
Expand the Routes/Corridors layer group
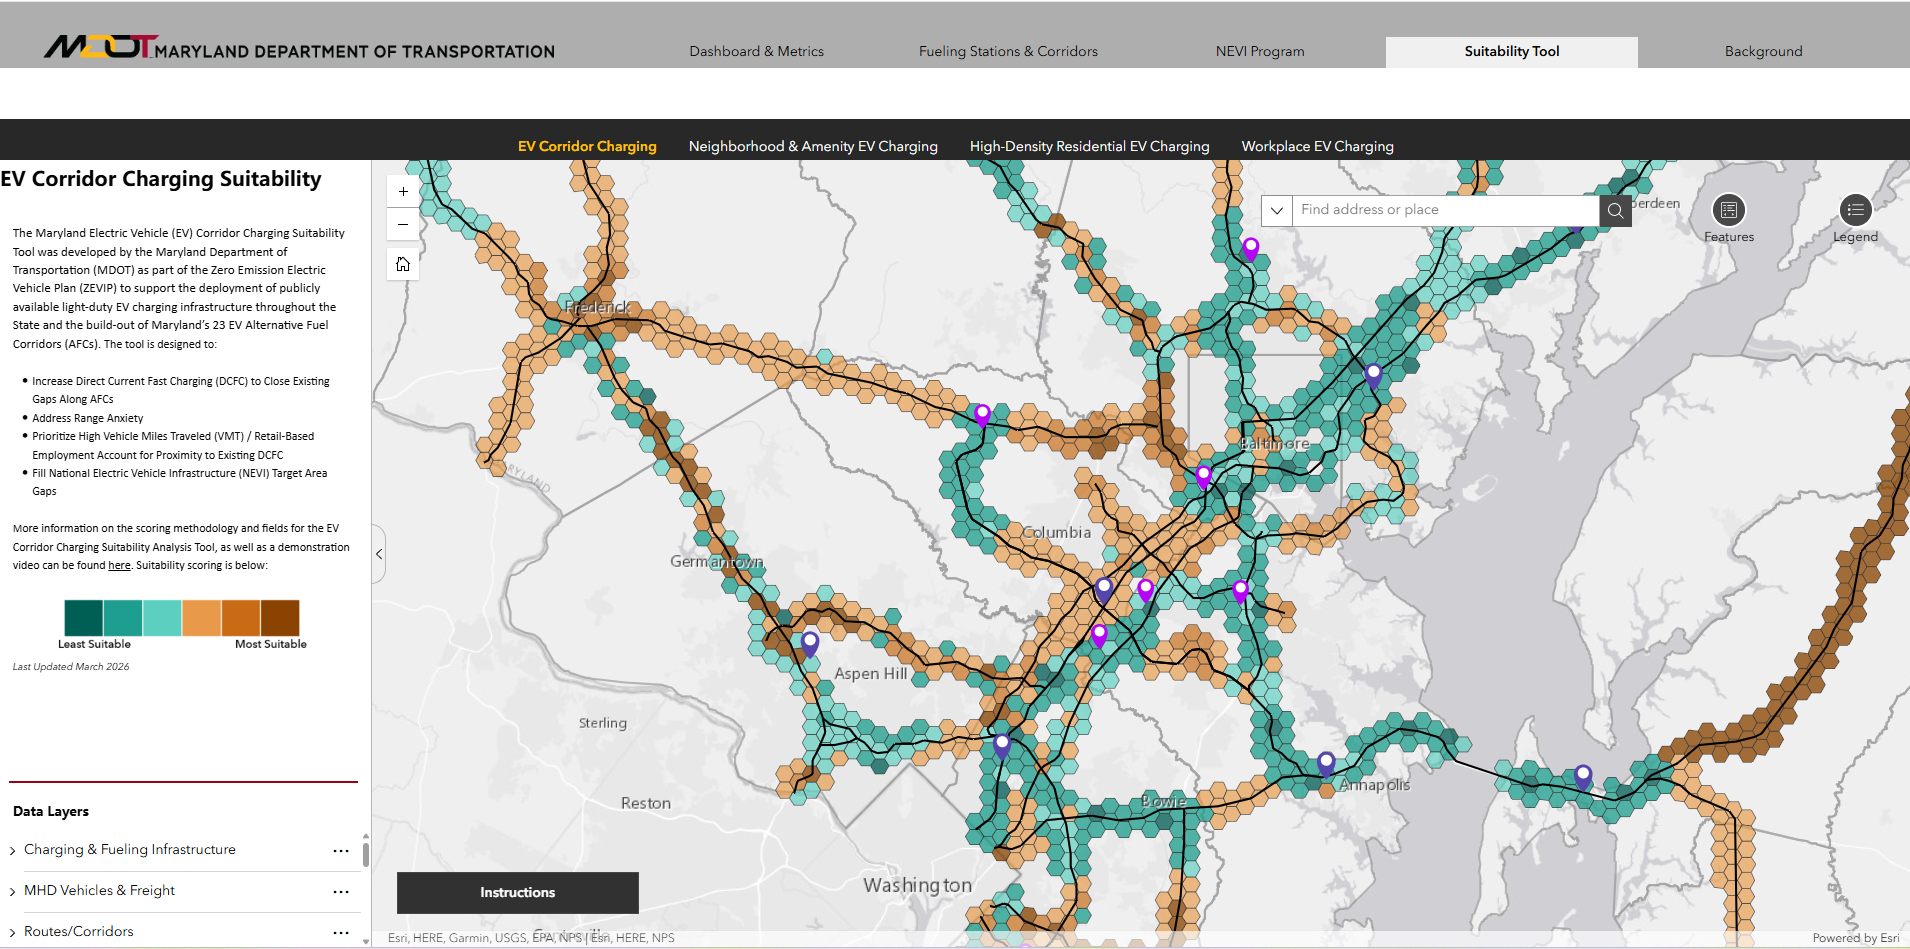click(12, 932)
